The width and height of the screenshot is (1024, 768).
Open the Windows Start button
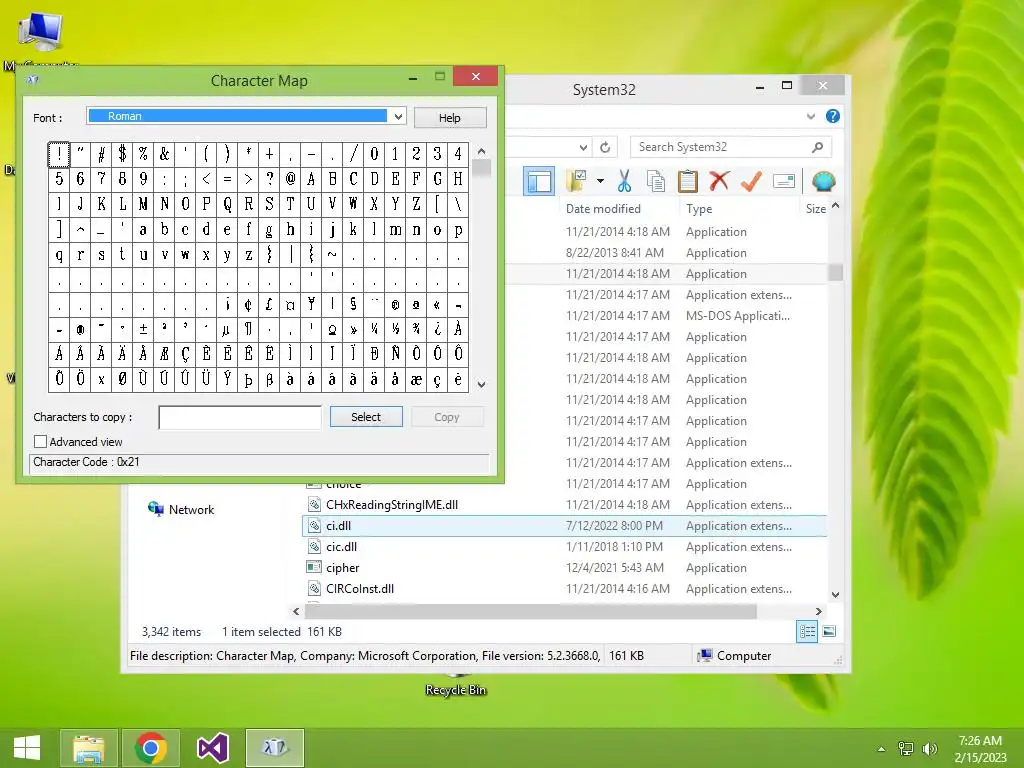click(x=27, y=748)
